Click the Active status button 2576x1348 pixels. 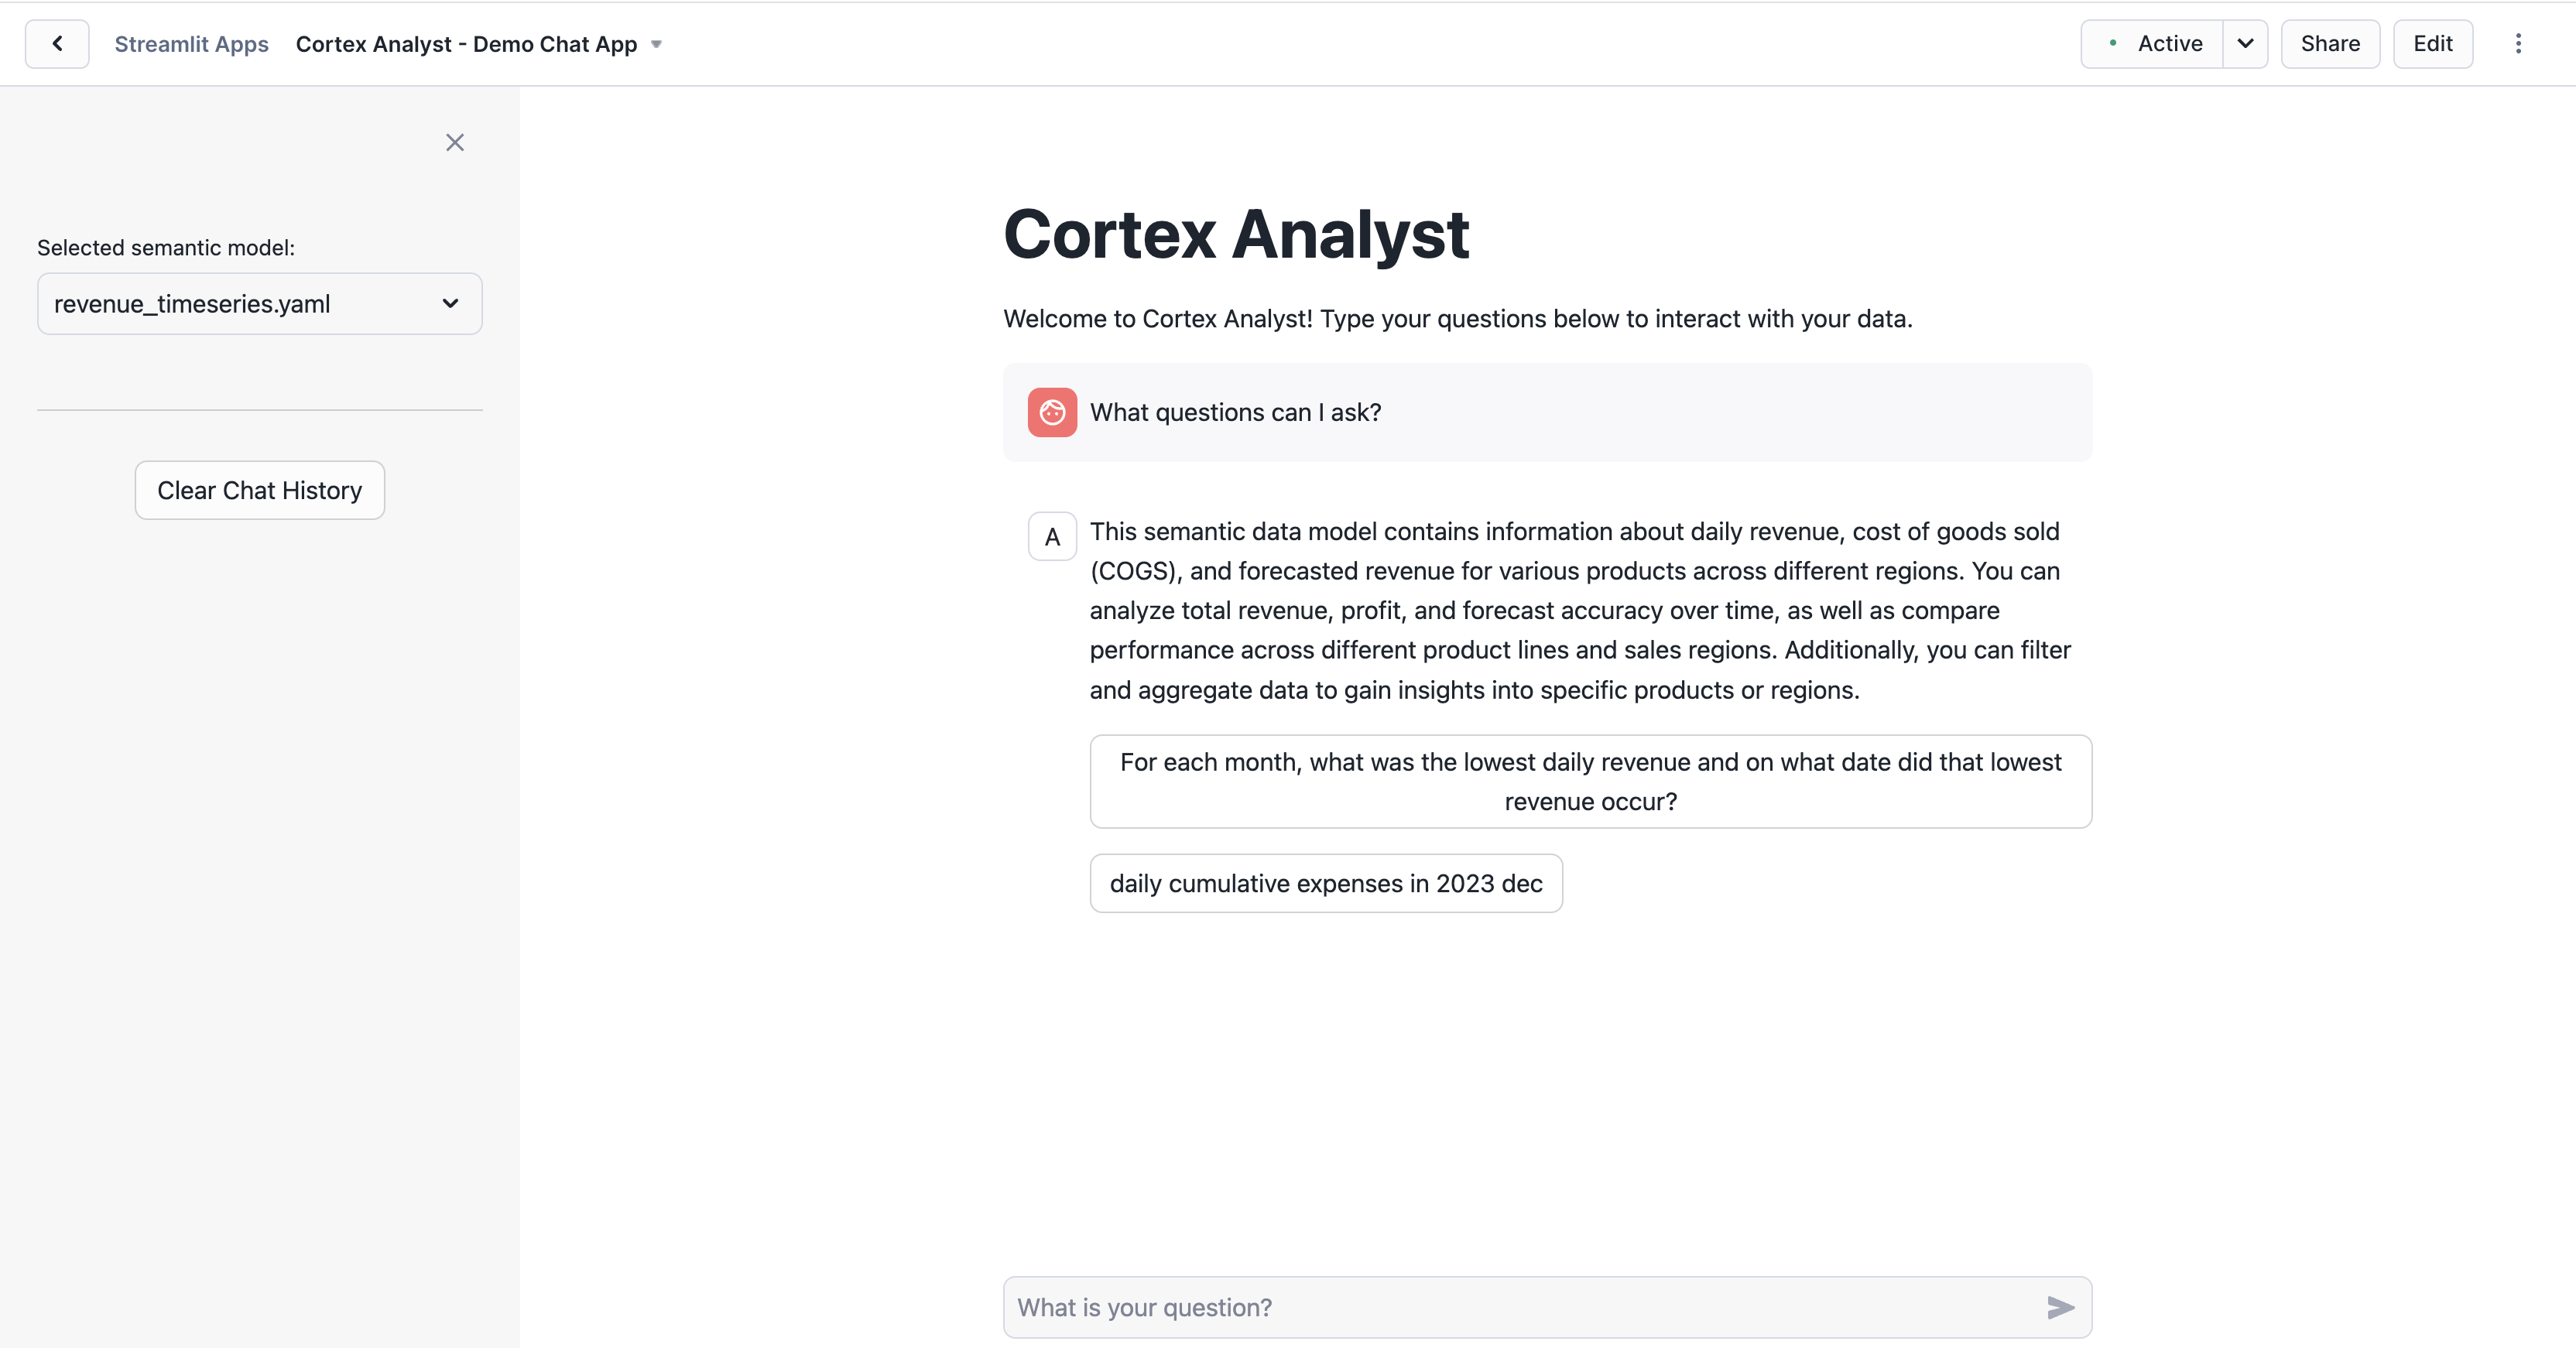click(2169, 44)
